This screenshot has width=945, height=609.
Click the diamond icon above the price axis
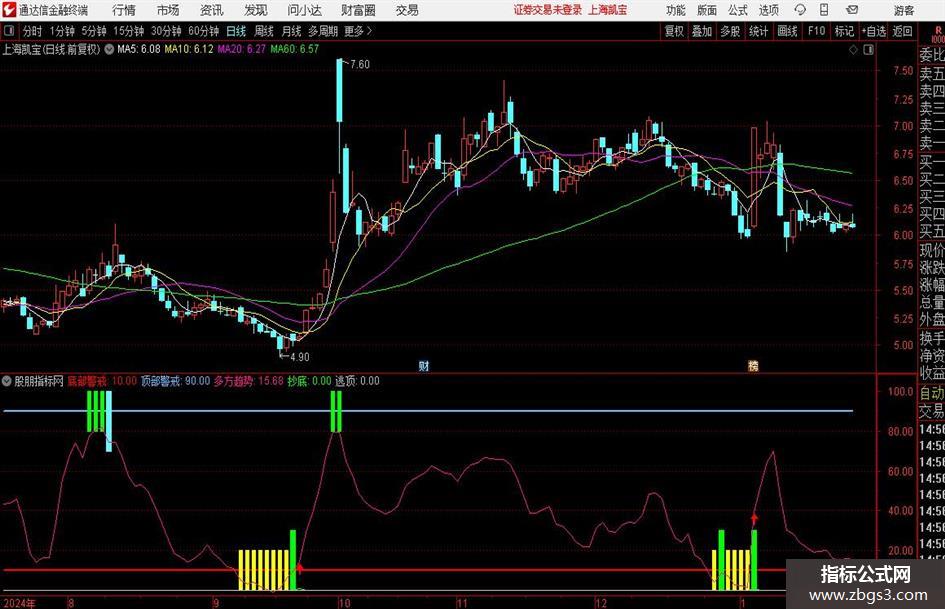(853, 49)
